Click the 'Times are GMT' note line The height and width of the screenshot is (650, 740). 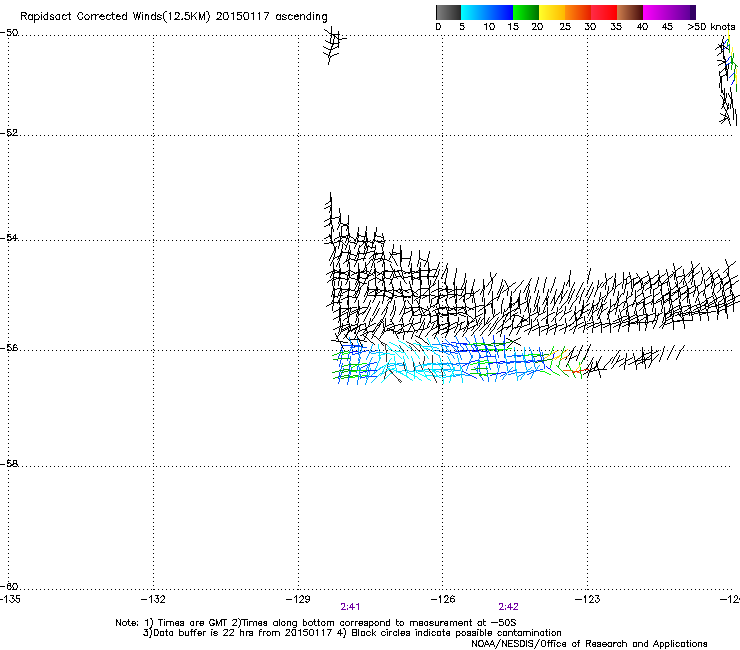point(316,623)
